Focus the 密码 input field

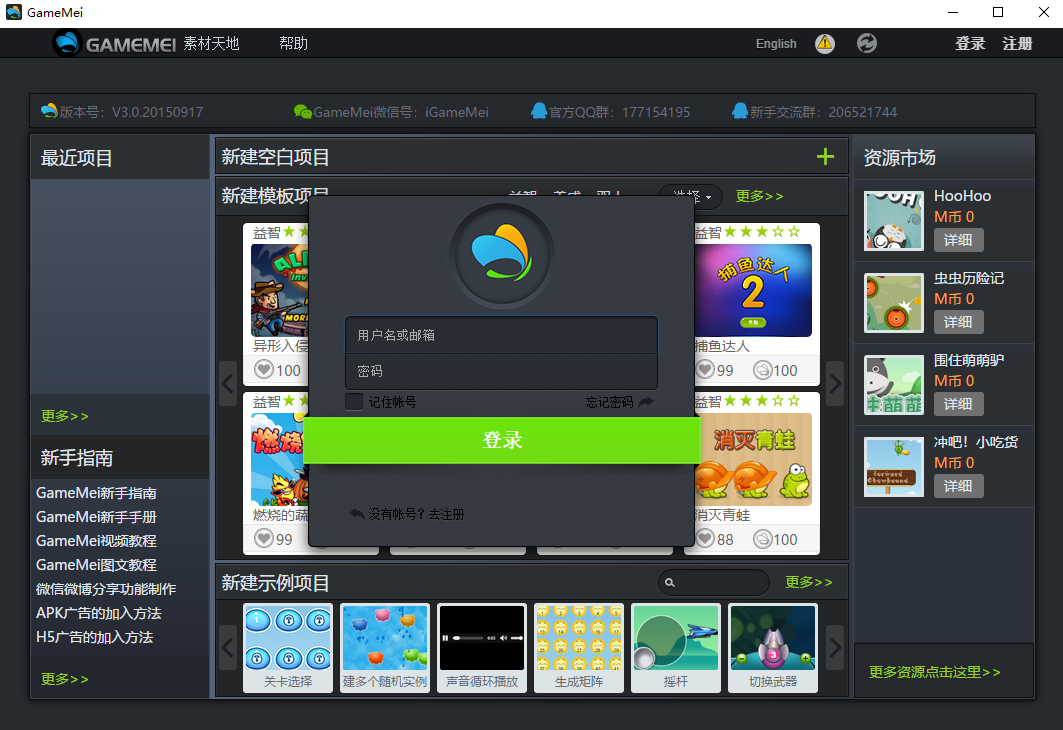tap(502, 371)
